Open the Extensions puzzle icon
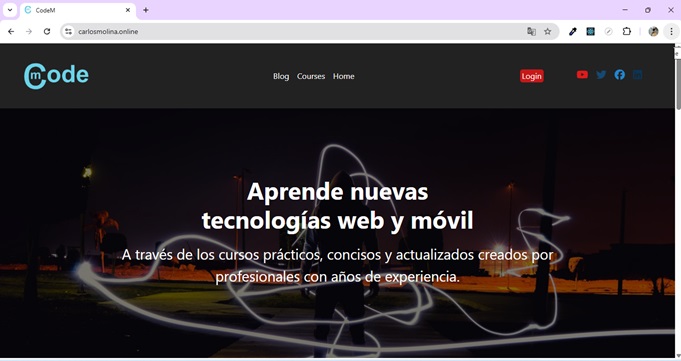This screenshot has width=681, height=361. pos(626,31)
